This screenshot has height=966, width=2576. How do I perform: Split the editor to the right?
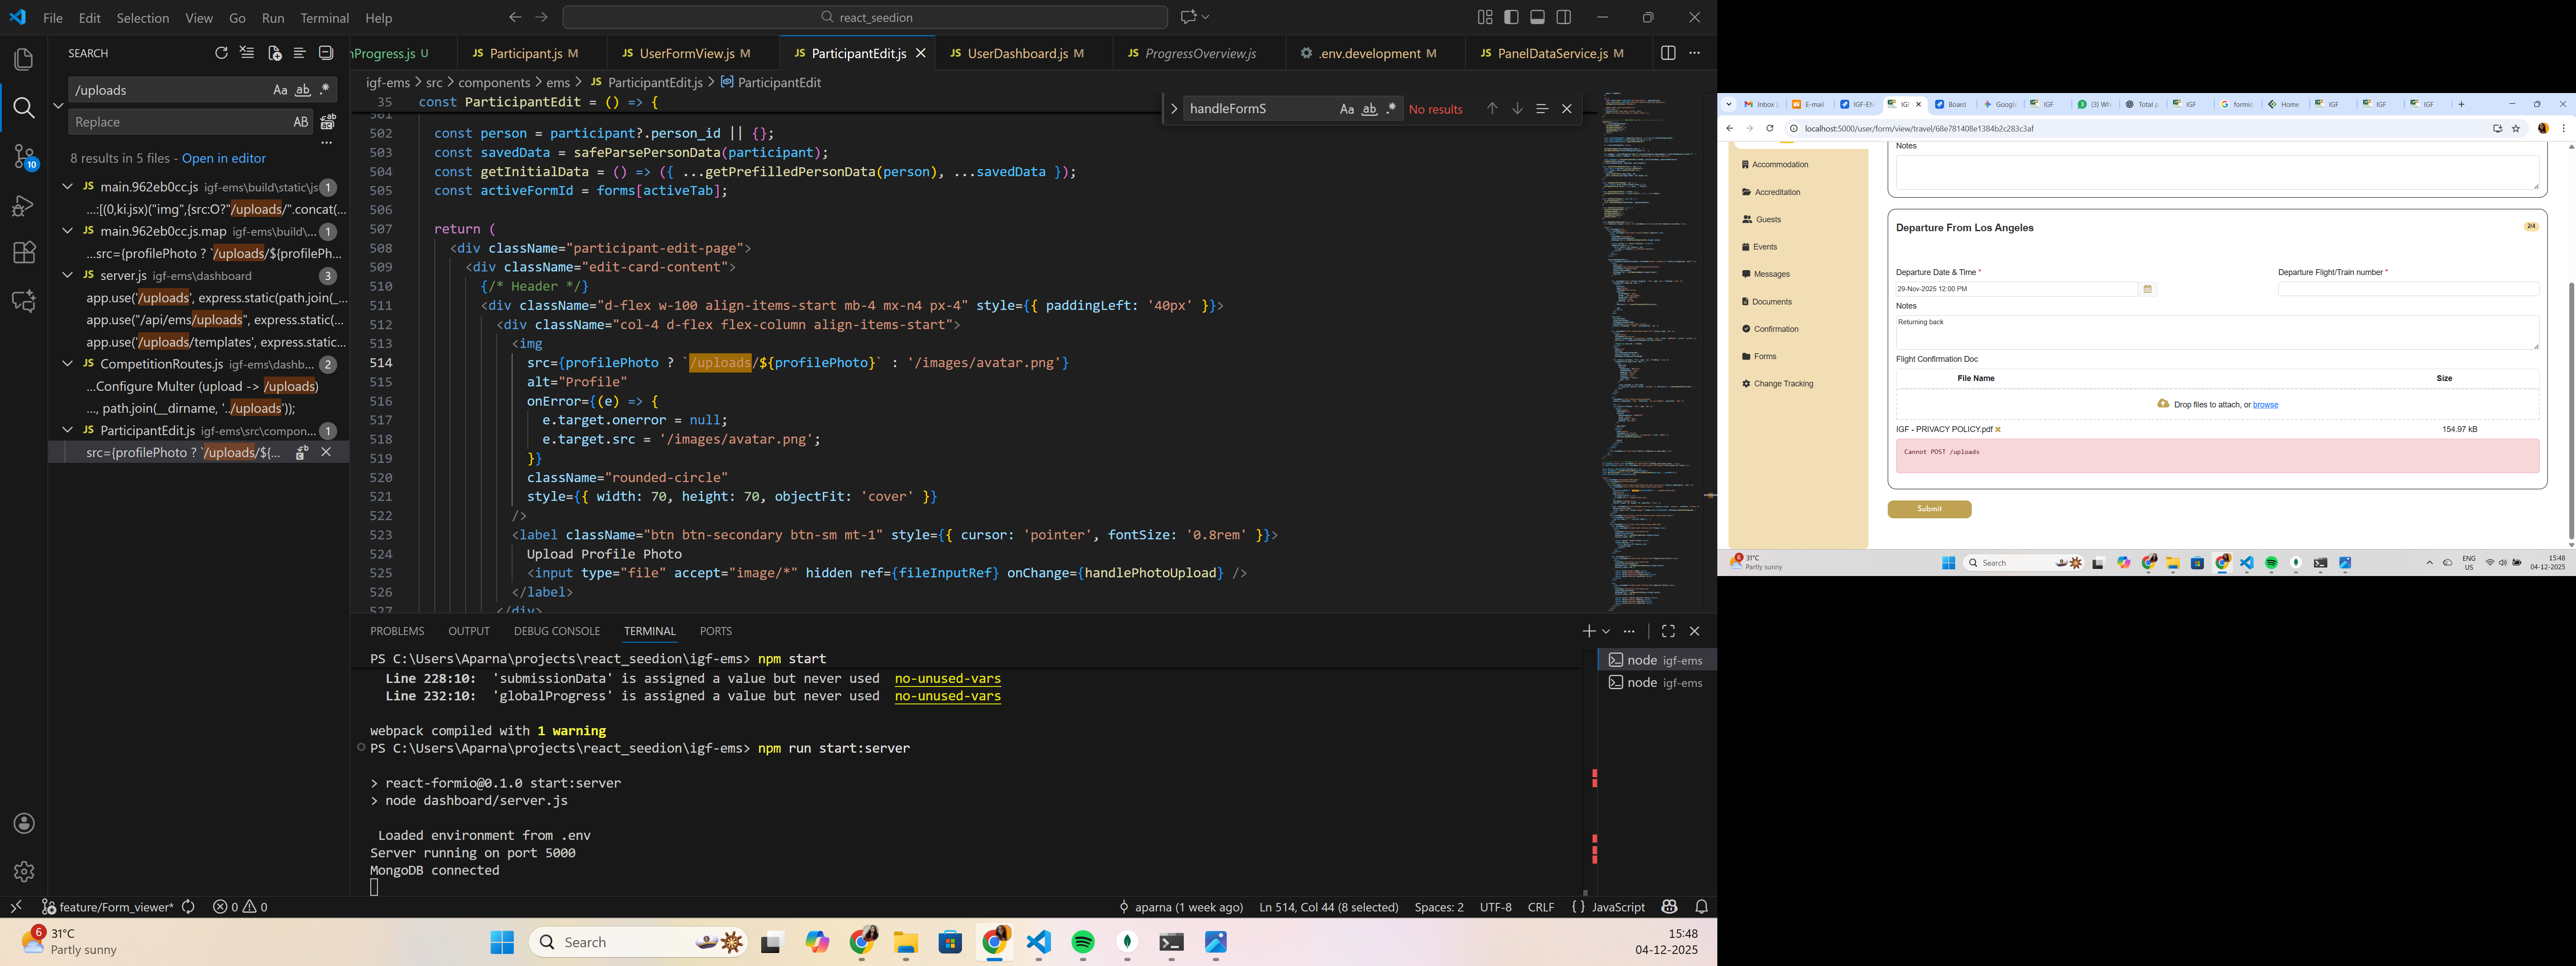click(1667, 53)
